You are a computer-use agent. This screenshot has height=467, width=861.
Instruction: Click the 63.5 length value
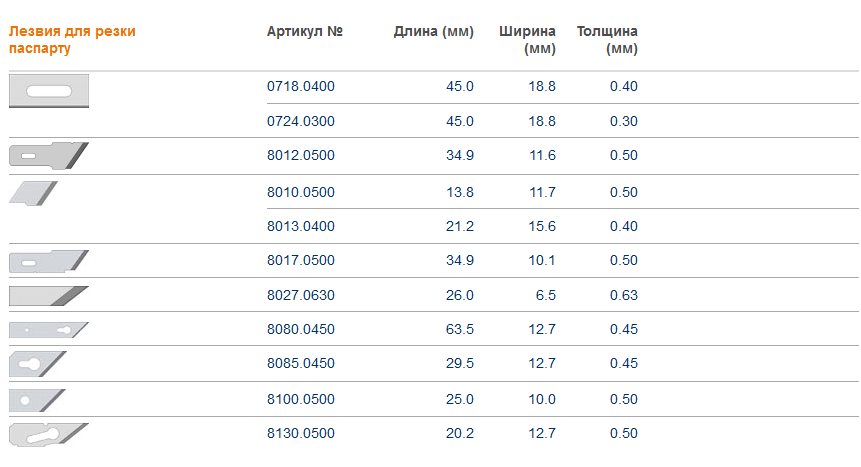tap(460, 329)
